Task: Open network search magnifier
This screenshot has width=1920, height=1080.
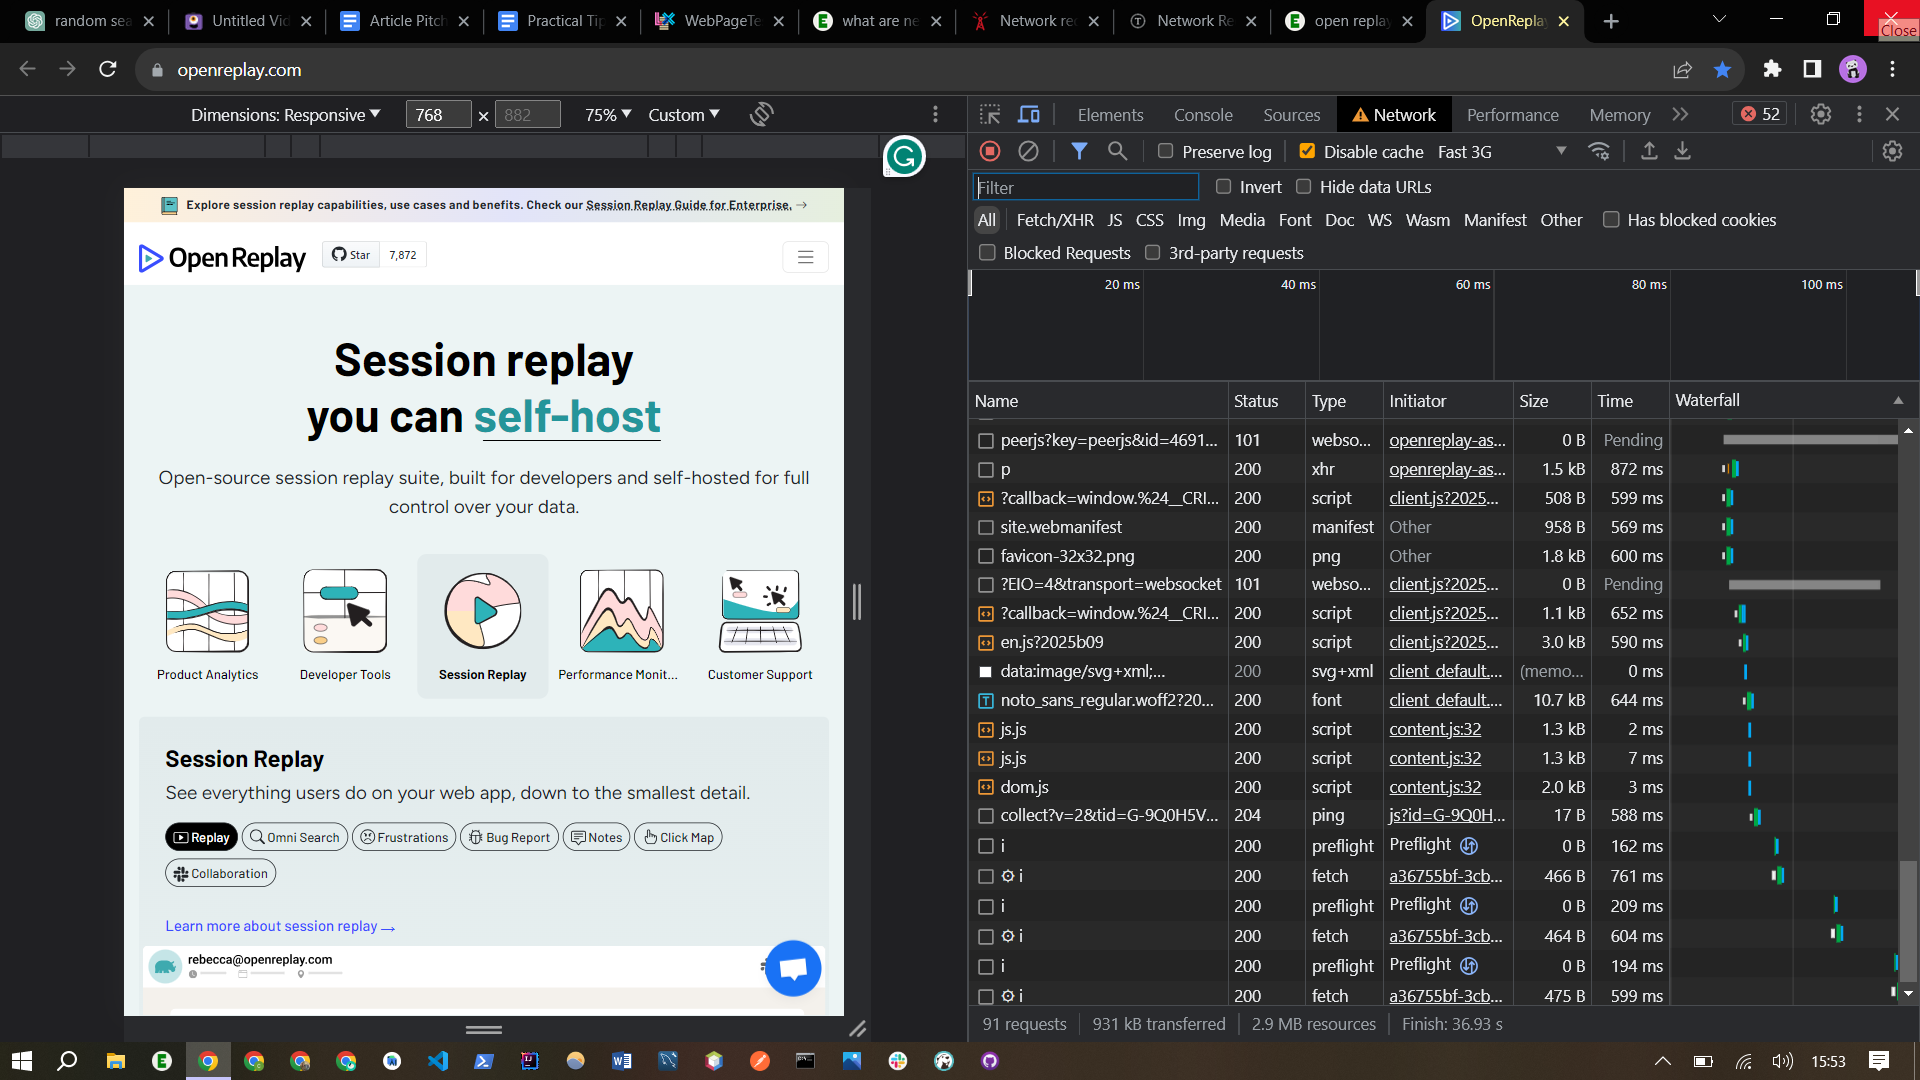Action: coord(1117,151)
